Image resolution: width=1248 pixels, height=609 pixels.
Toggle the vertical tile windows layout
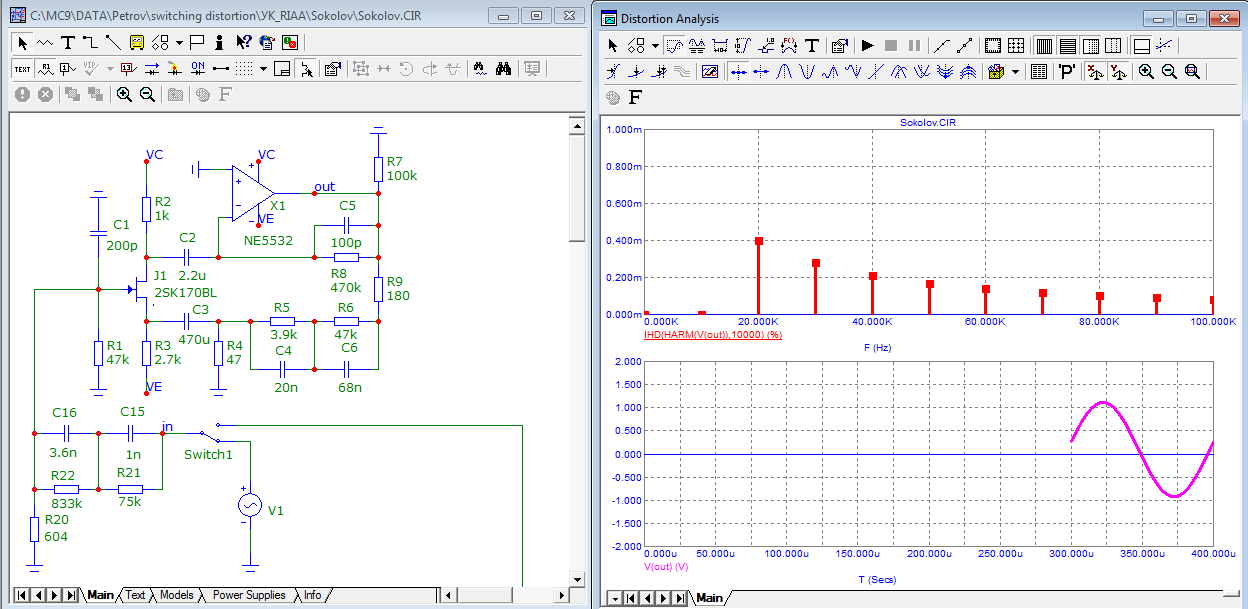[1042, 45]
